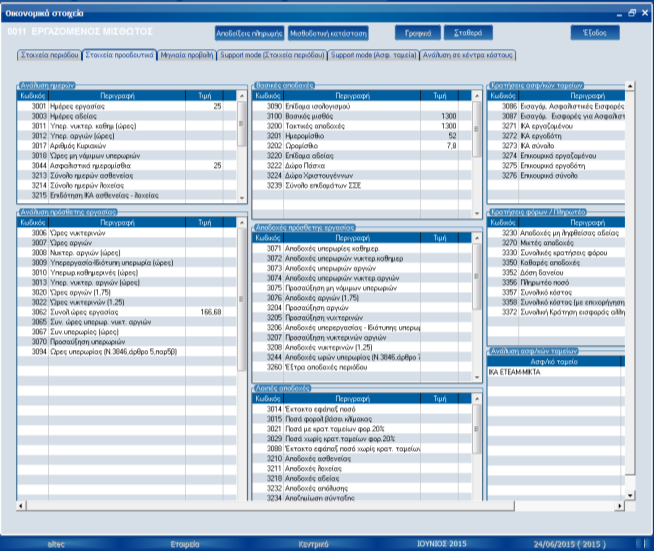This screenshot has height=551, width=654.
Task: Click scroll-down arrow in Αποδοχές πρόσθετης εργασίας table
Action: pyautogui.click(x=477, y=377)
